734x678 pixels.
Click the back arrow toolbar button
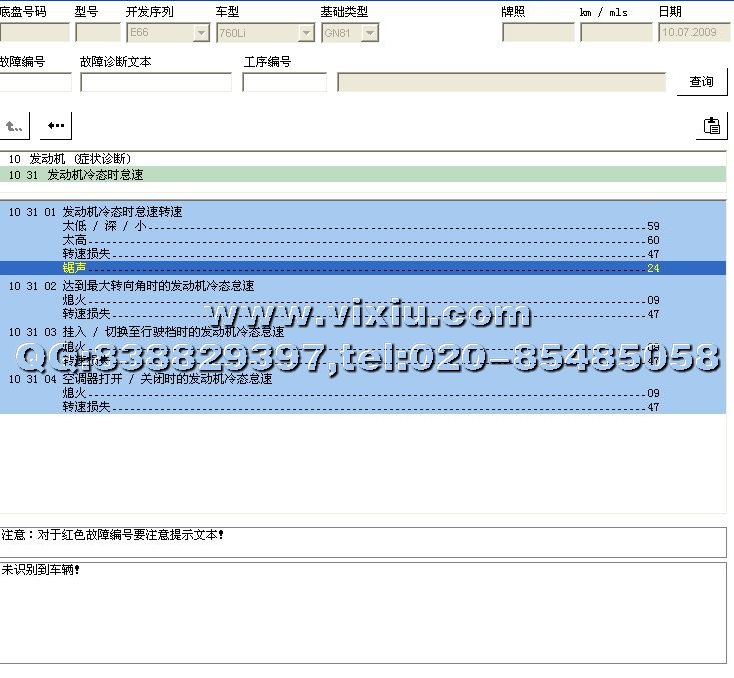[x=56, y=126]
